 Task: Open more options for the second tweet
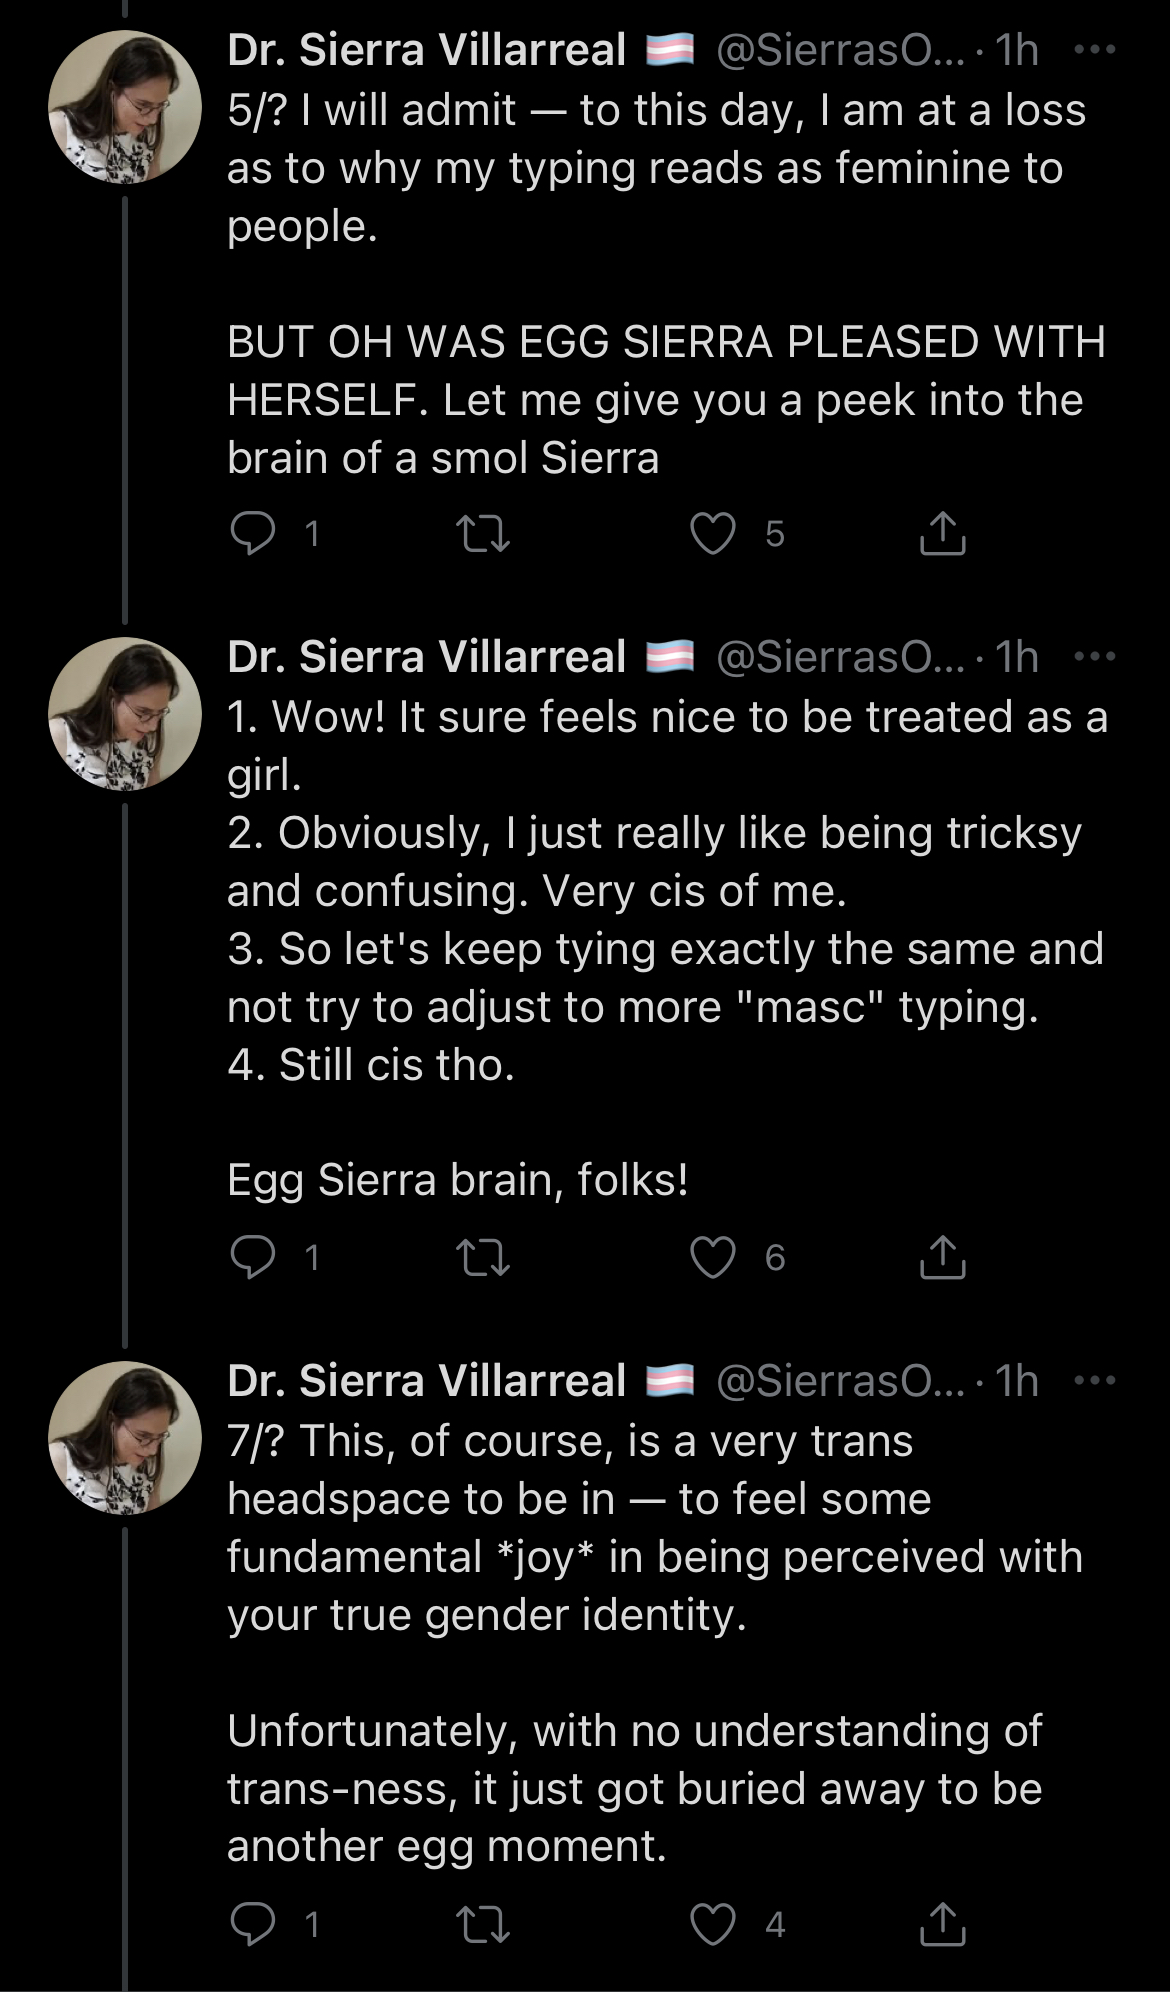pos(1094,657)
